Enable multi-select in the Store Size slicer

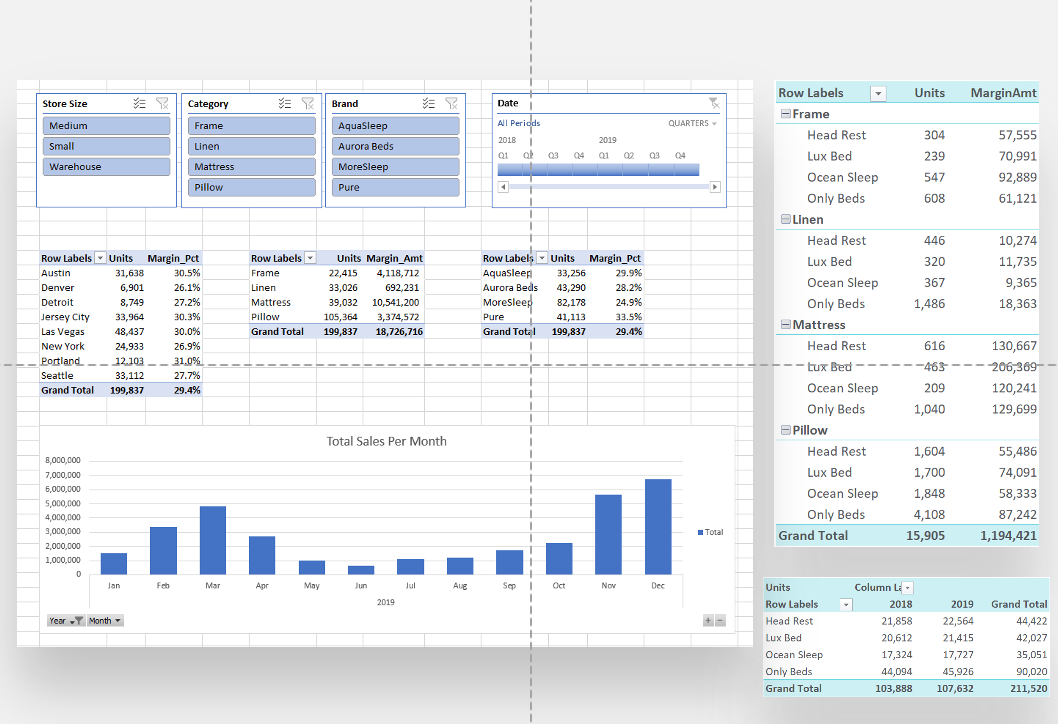click(x=139, y=103)
